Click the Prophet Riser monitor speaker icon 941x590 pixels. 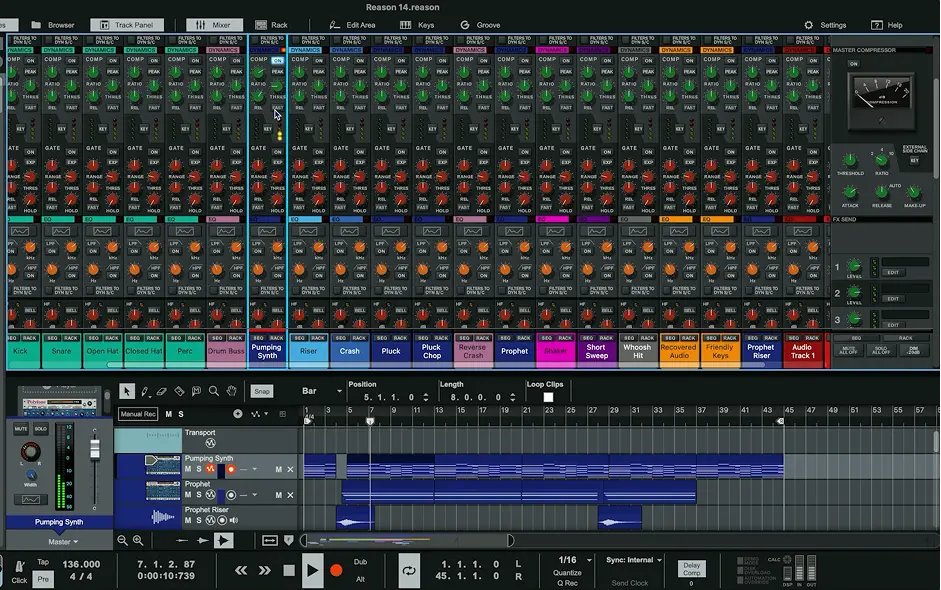[233, 520]
